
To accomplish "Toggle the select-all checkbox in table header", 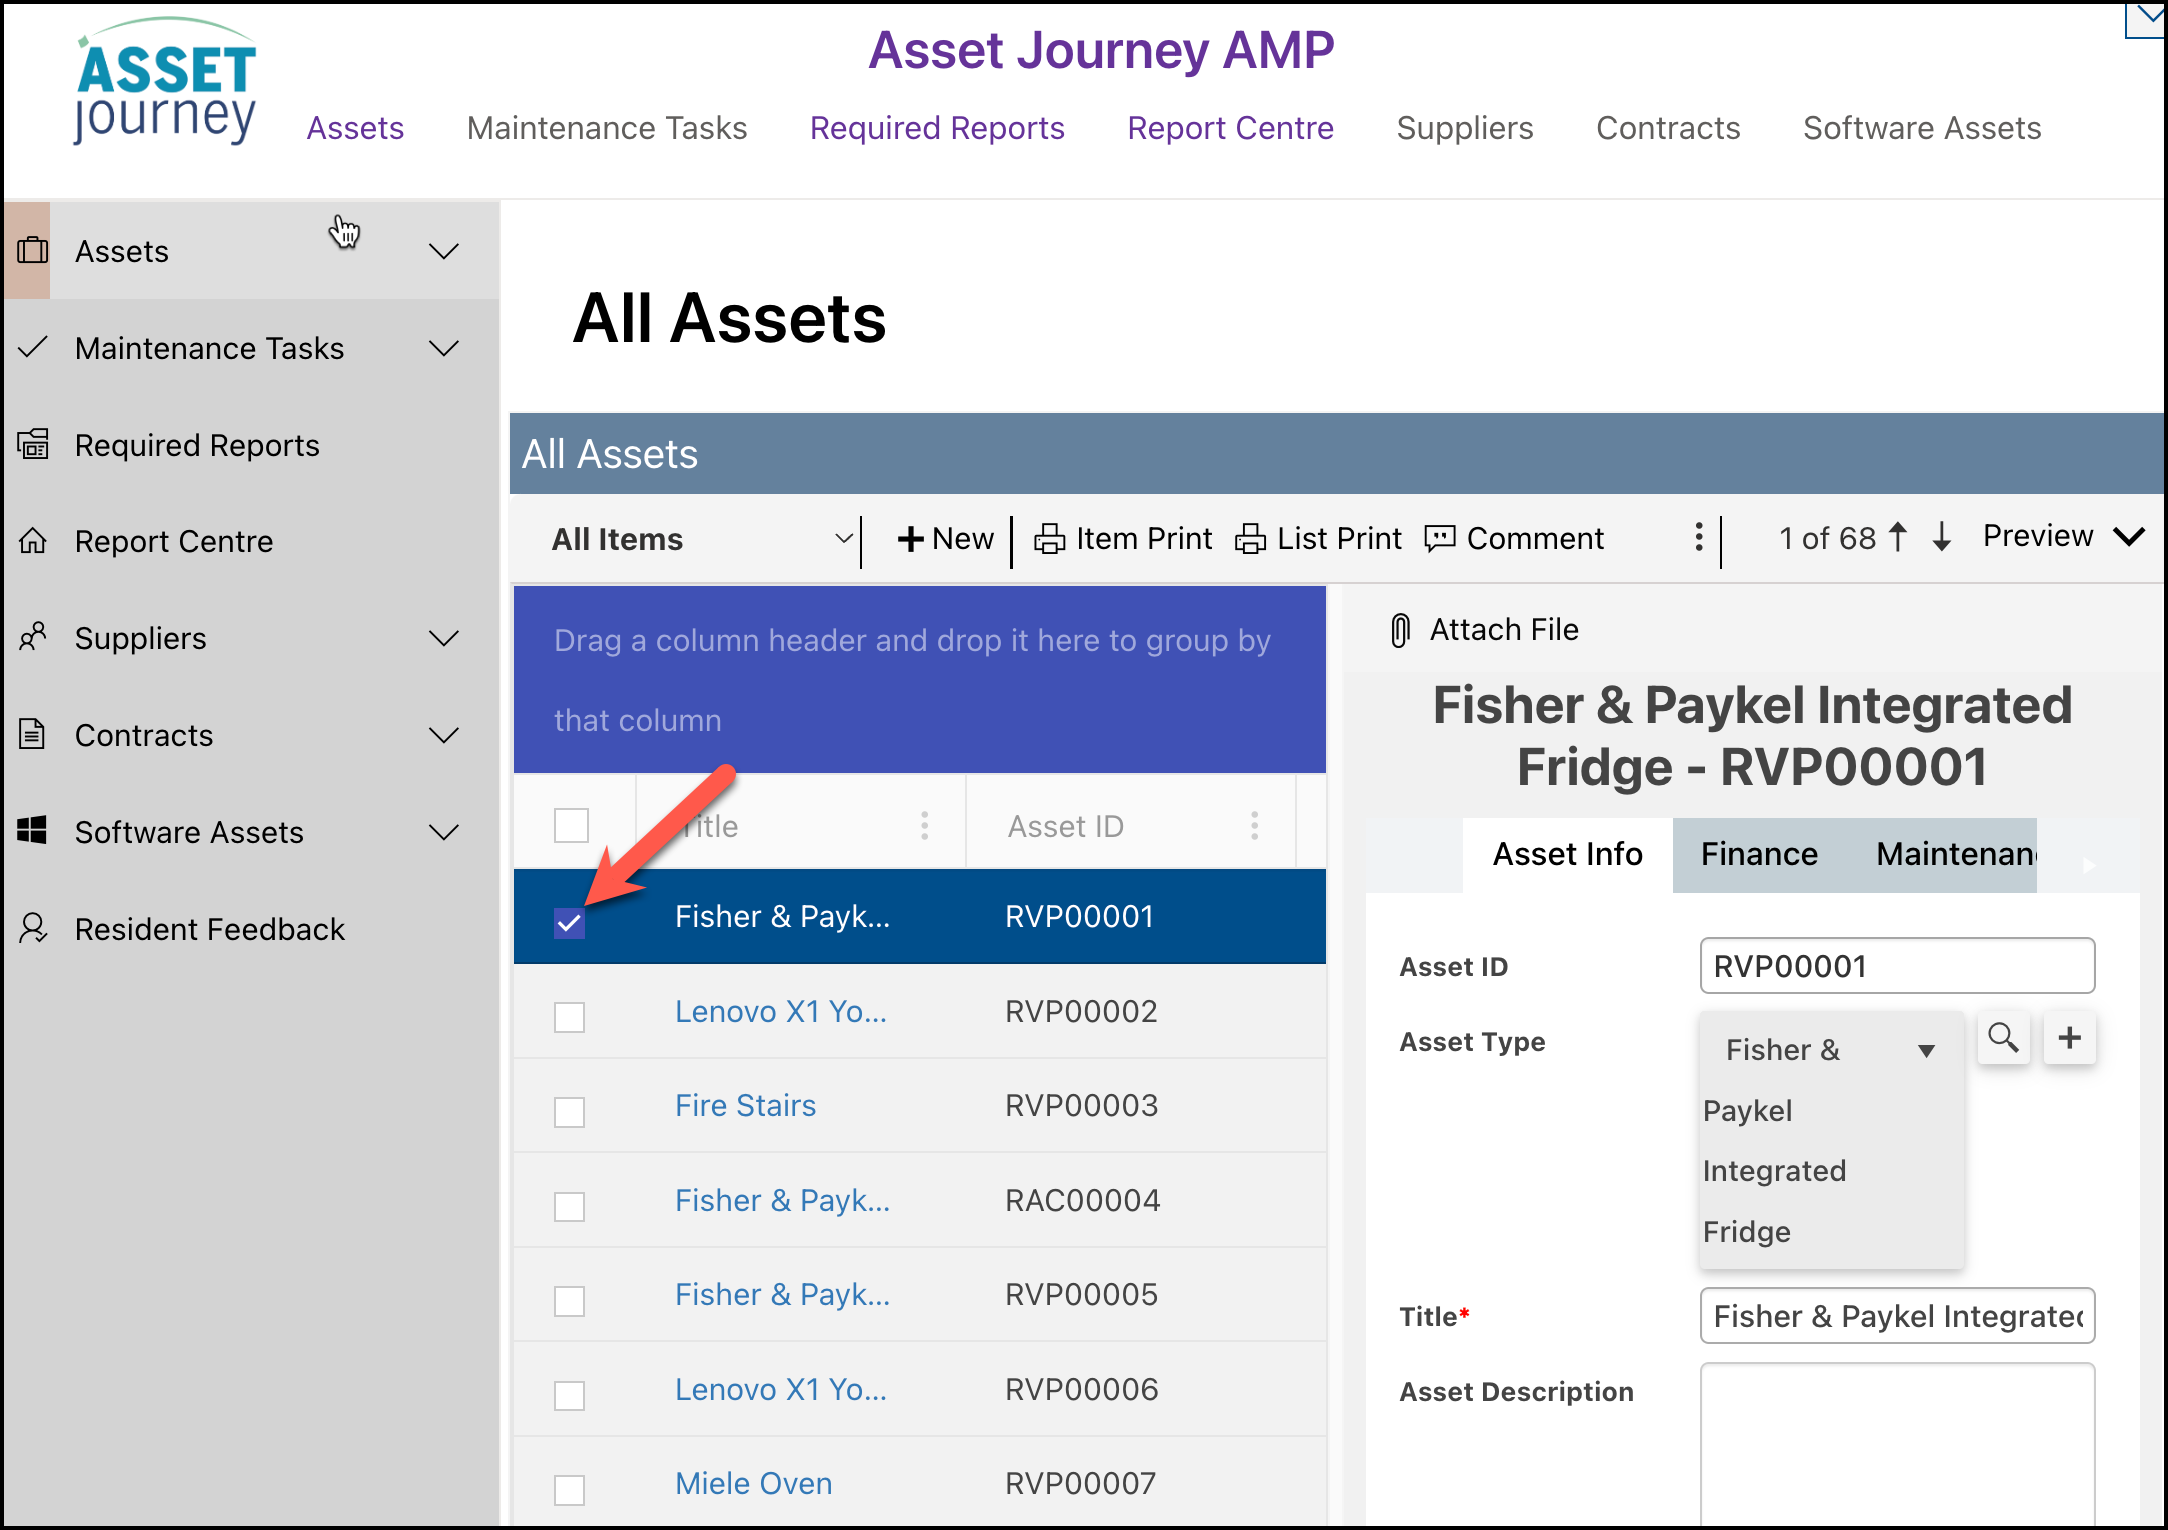I will pos(572,826).
